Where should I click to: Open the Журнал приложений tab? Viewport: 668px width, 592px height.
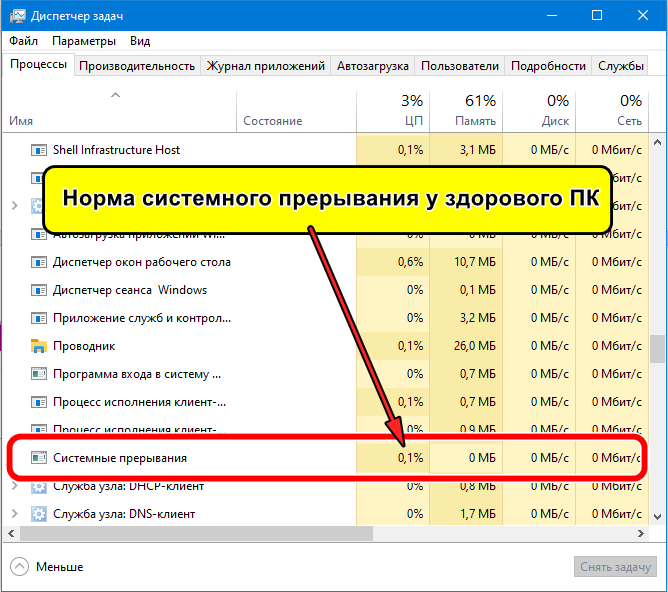click(265, 66)
